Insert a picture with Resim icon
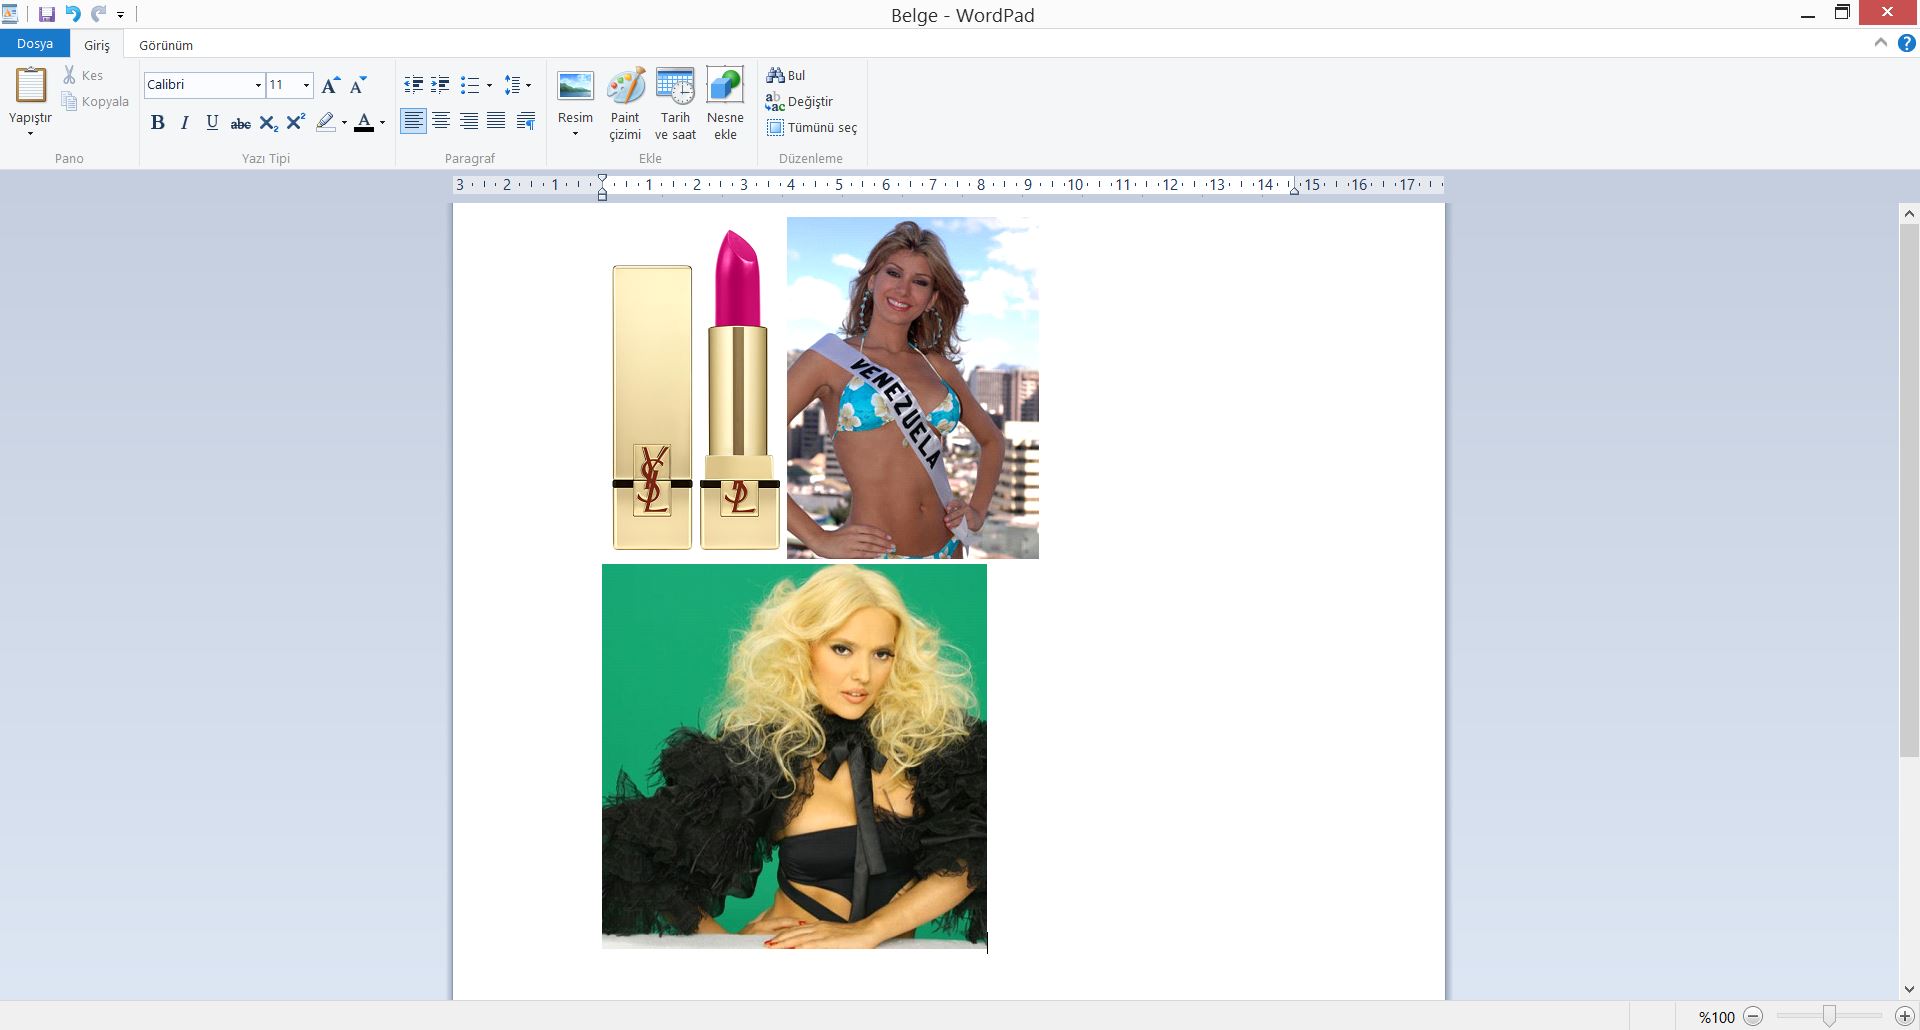1920x1030 pixels. click(575, 86)
